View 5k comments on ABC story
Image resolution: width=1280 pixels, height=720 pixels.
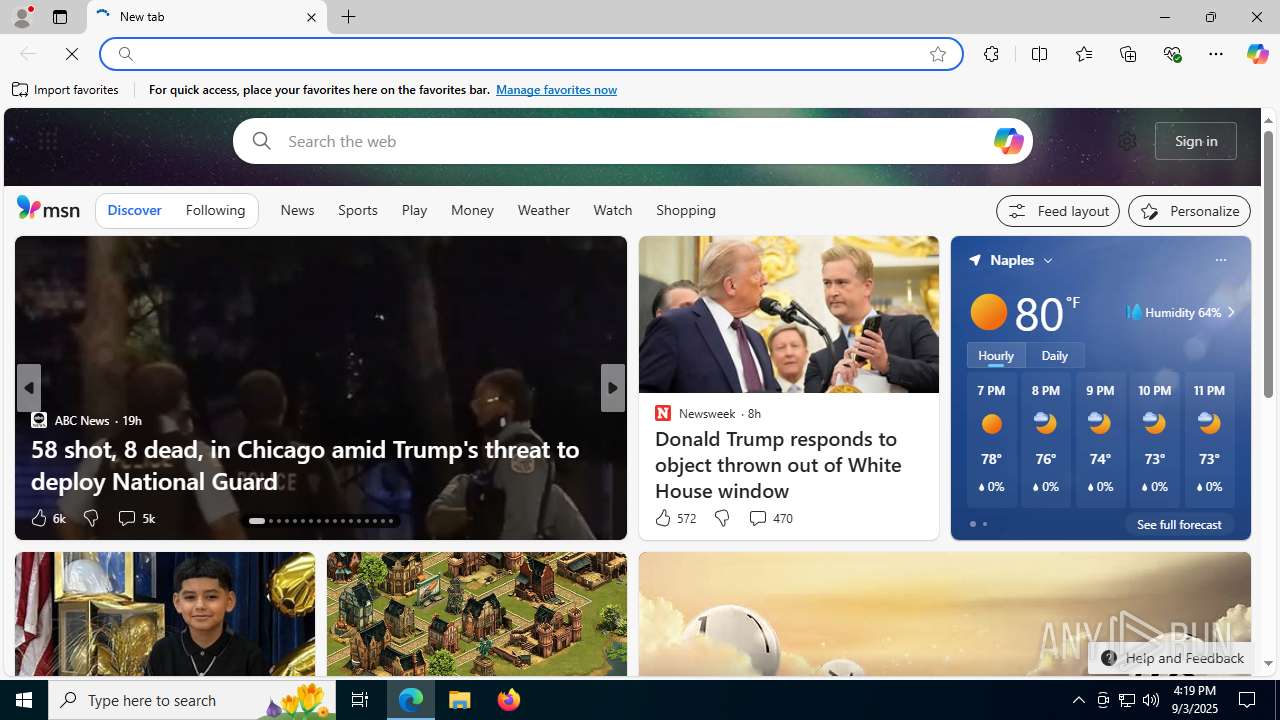pyautogui.click(x=136, y=518)
